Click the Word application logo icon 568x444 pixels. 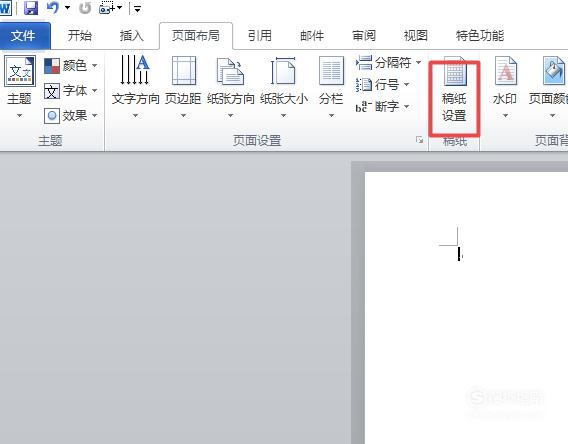5,8
